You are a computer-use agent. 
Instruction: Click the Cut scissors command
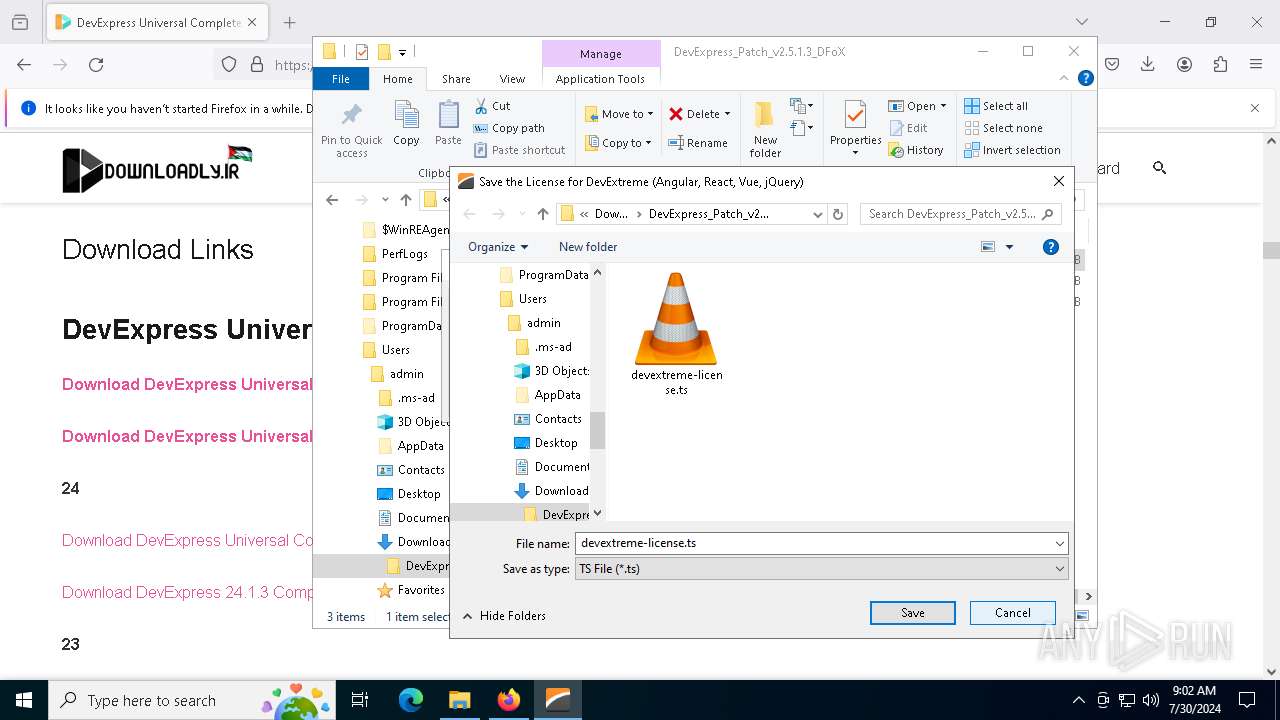(492, 106)
